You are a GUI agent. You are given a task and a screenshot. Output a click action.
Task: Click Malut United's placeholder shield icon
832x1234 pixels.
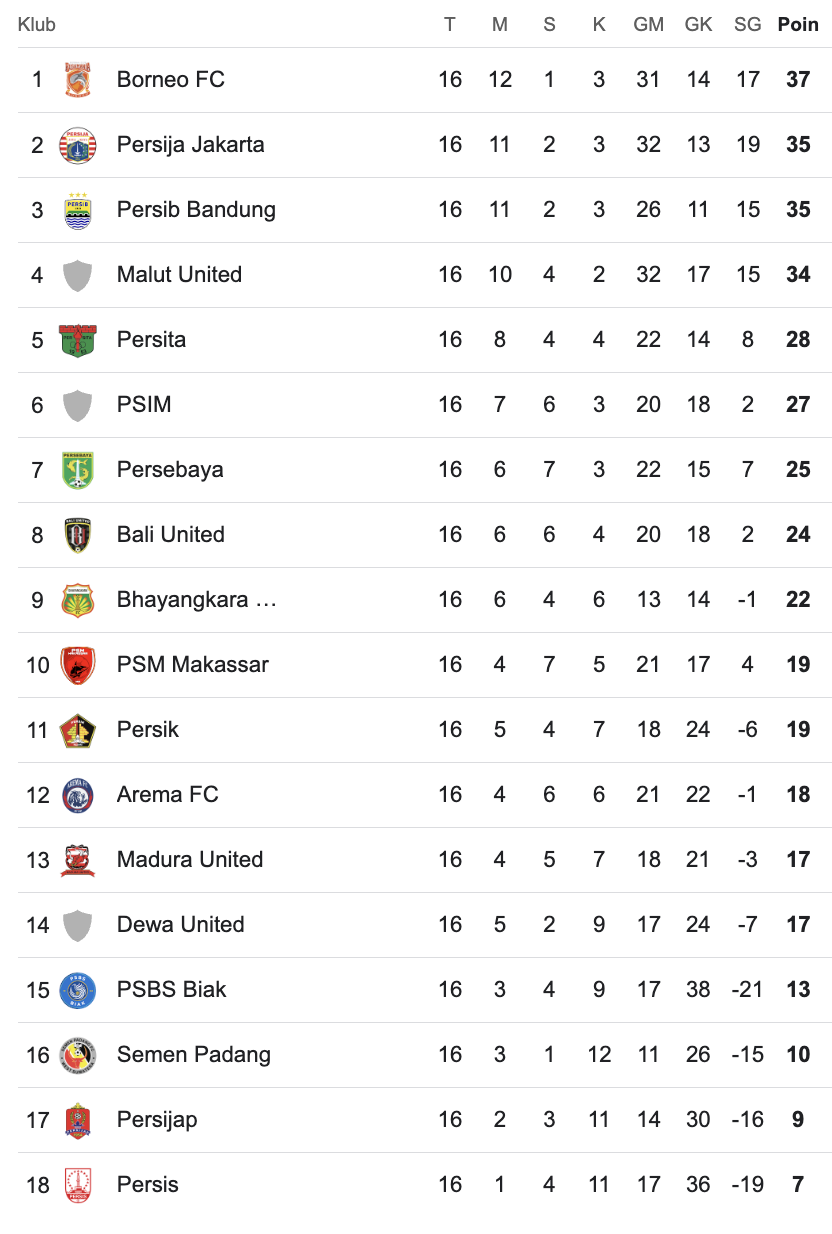point(77,275)
